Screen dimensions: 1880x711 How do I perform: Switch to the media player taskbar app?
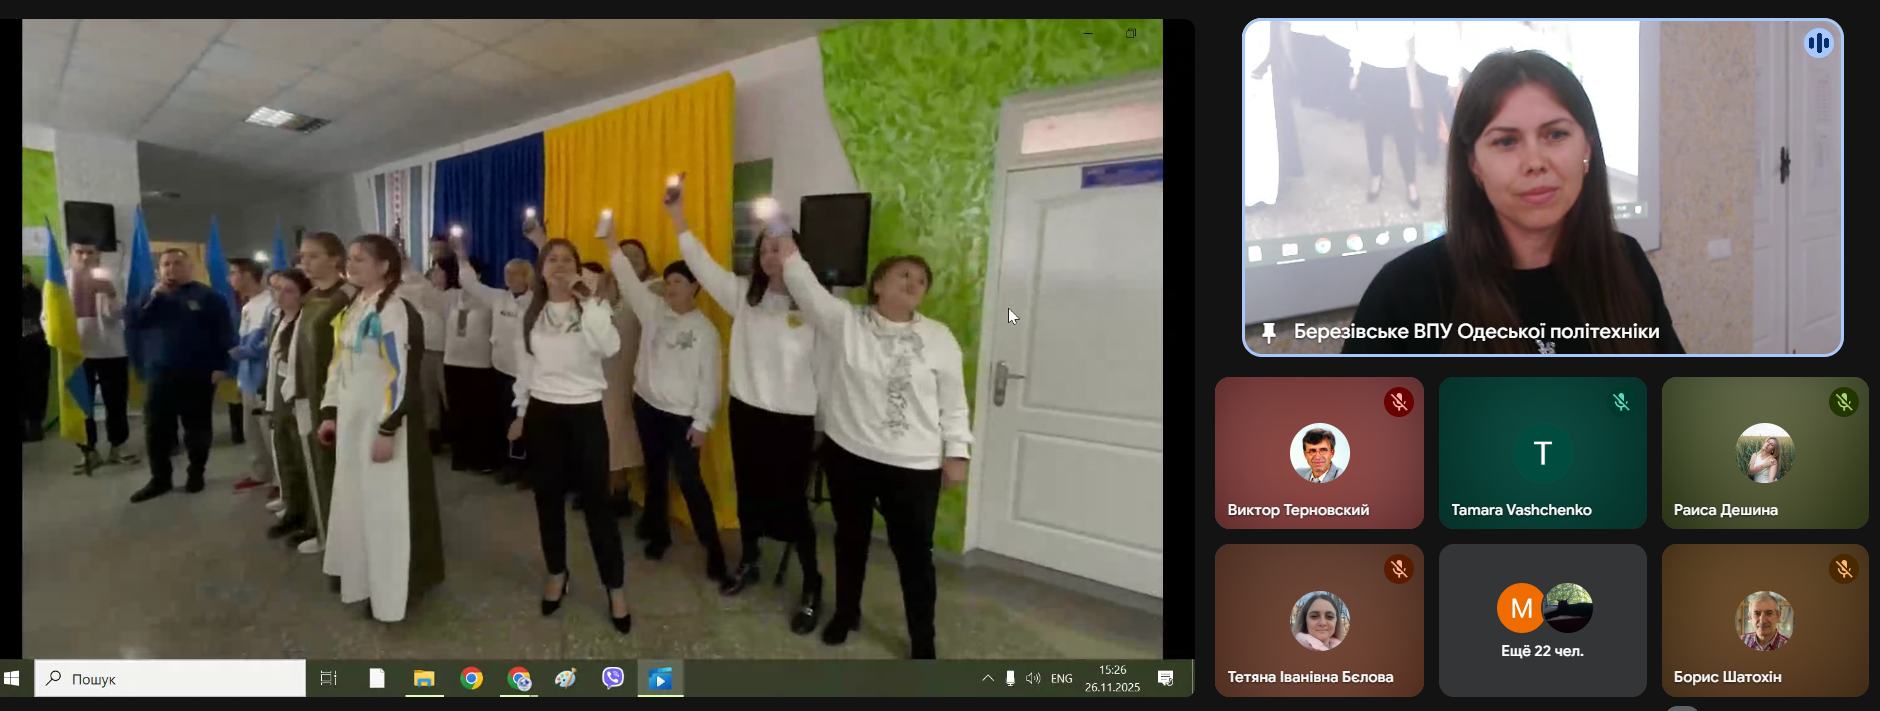[x=660, y=678]
